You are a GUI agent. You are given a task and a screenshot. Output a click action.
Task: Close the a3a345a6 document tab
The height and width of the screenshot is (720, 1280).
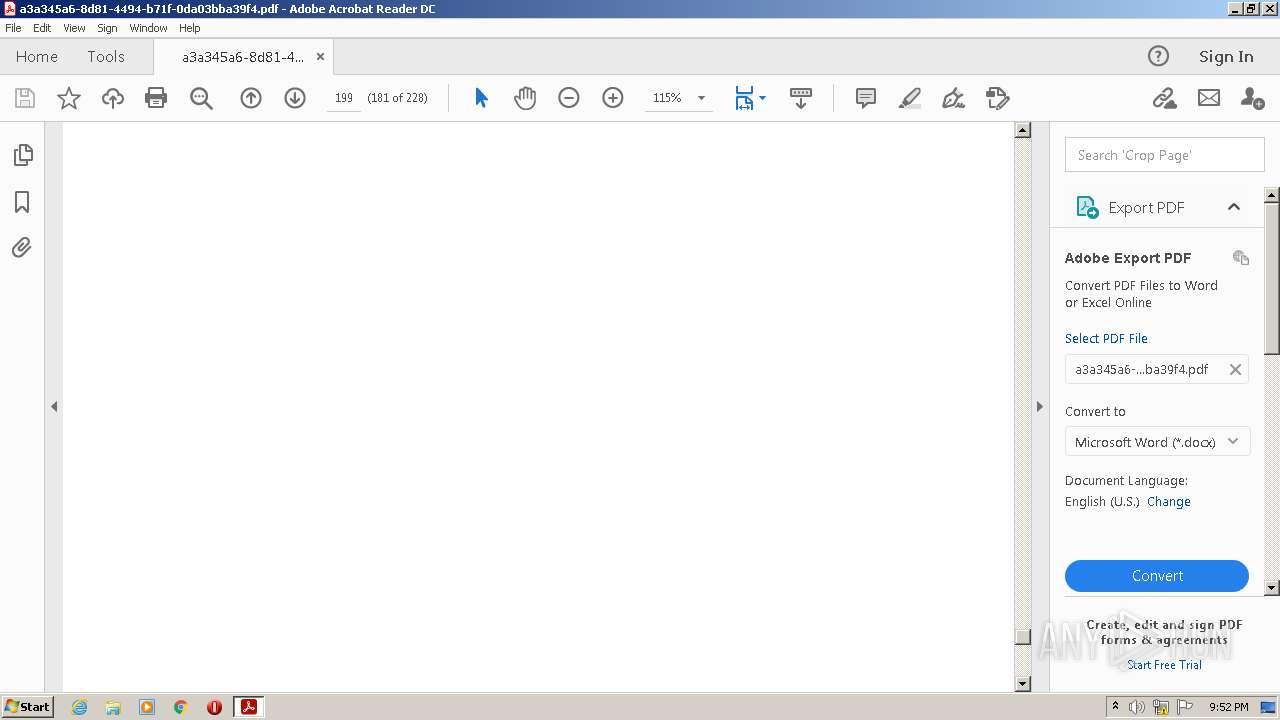click(x=320, y=57)
